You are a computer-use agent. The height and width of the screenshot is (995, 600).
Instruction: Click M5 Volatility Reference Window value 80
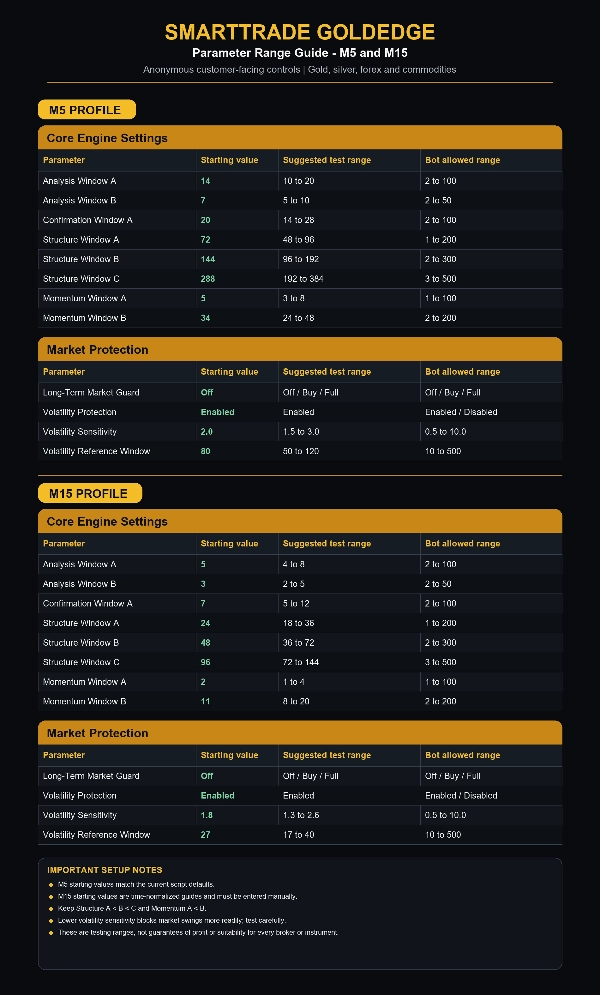(205, 451)
